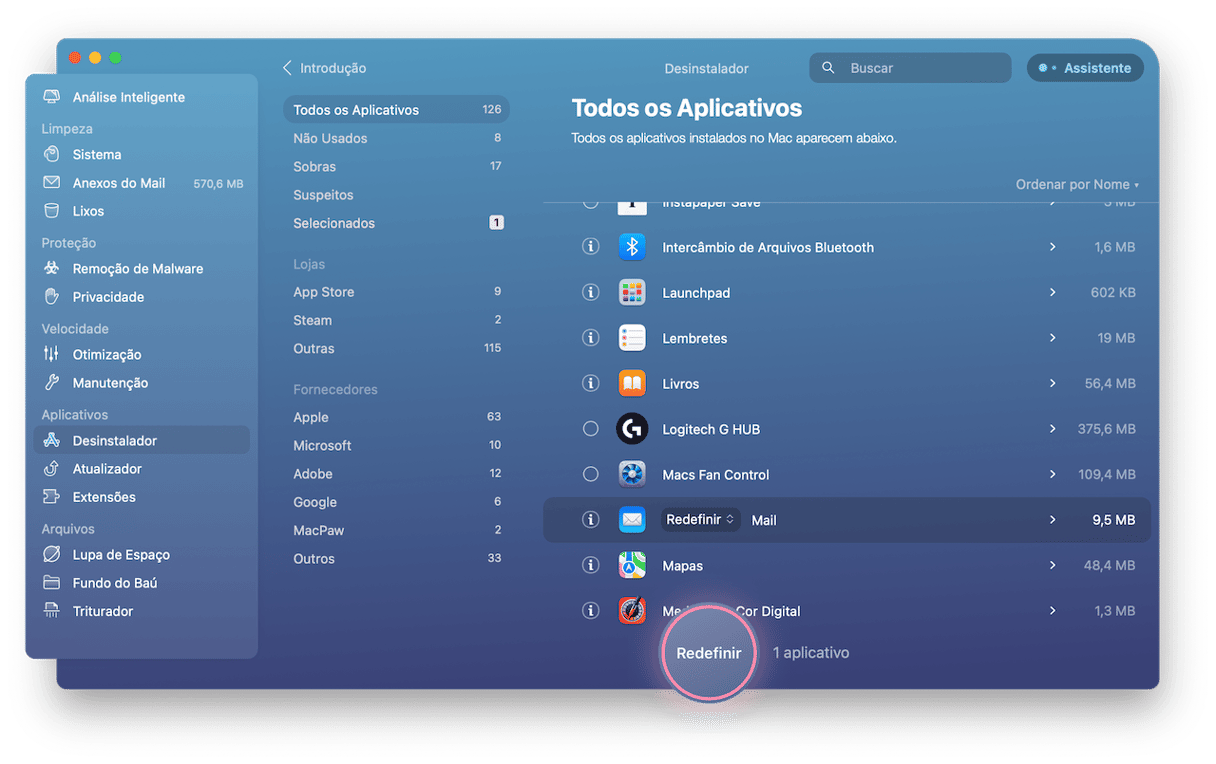The height and width of the screenshot is (764, 1216).
Task: Expand the Intercâmbio de Arquivos Bluetooth row chevron
Action: [x=1052, y=247]
